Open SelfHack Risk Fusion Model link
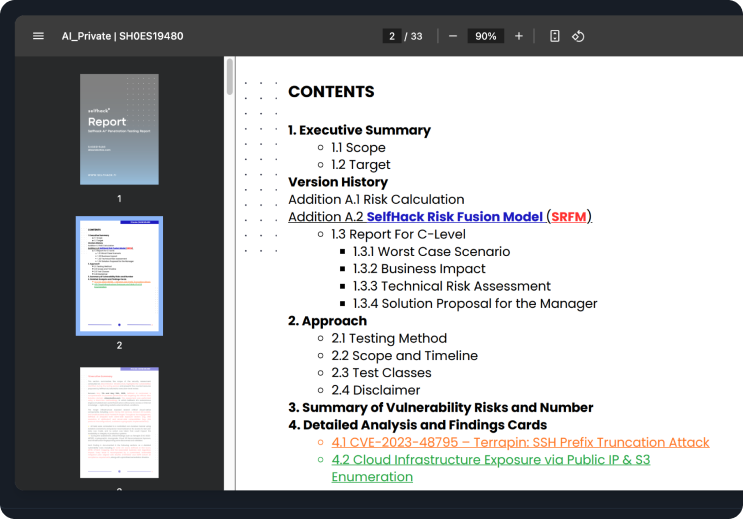 point(454,217)
